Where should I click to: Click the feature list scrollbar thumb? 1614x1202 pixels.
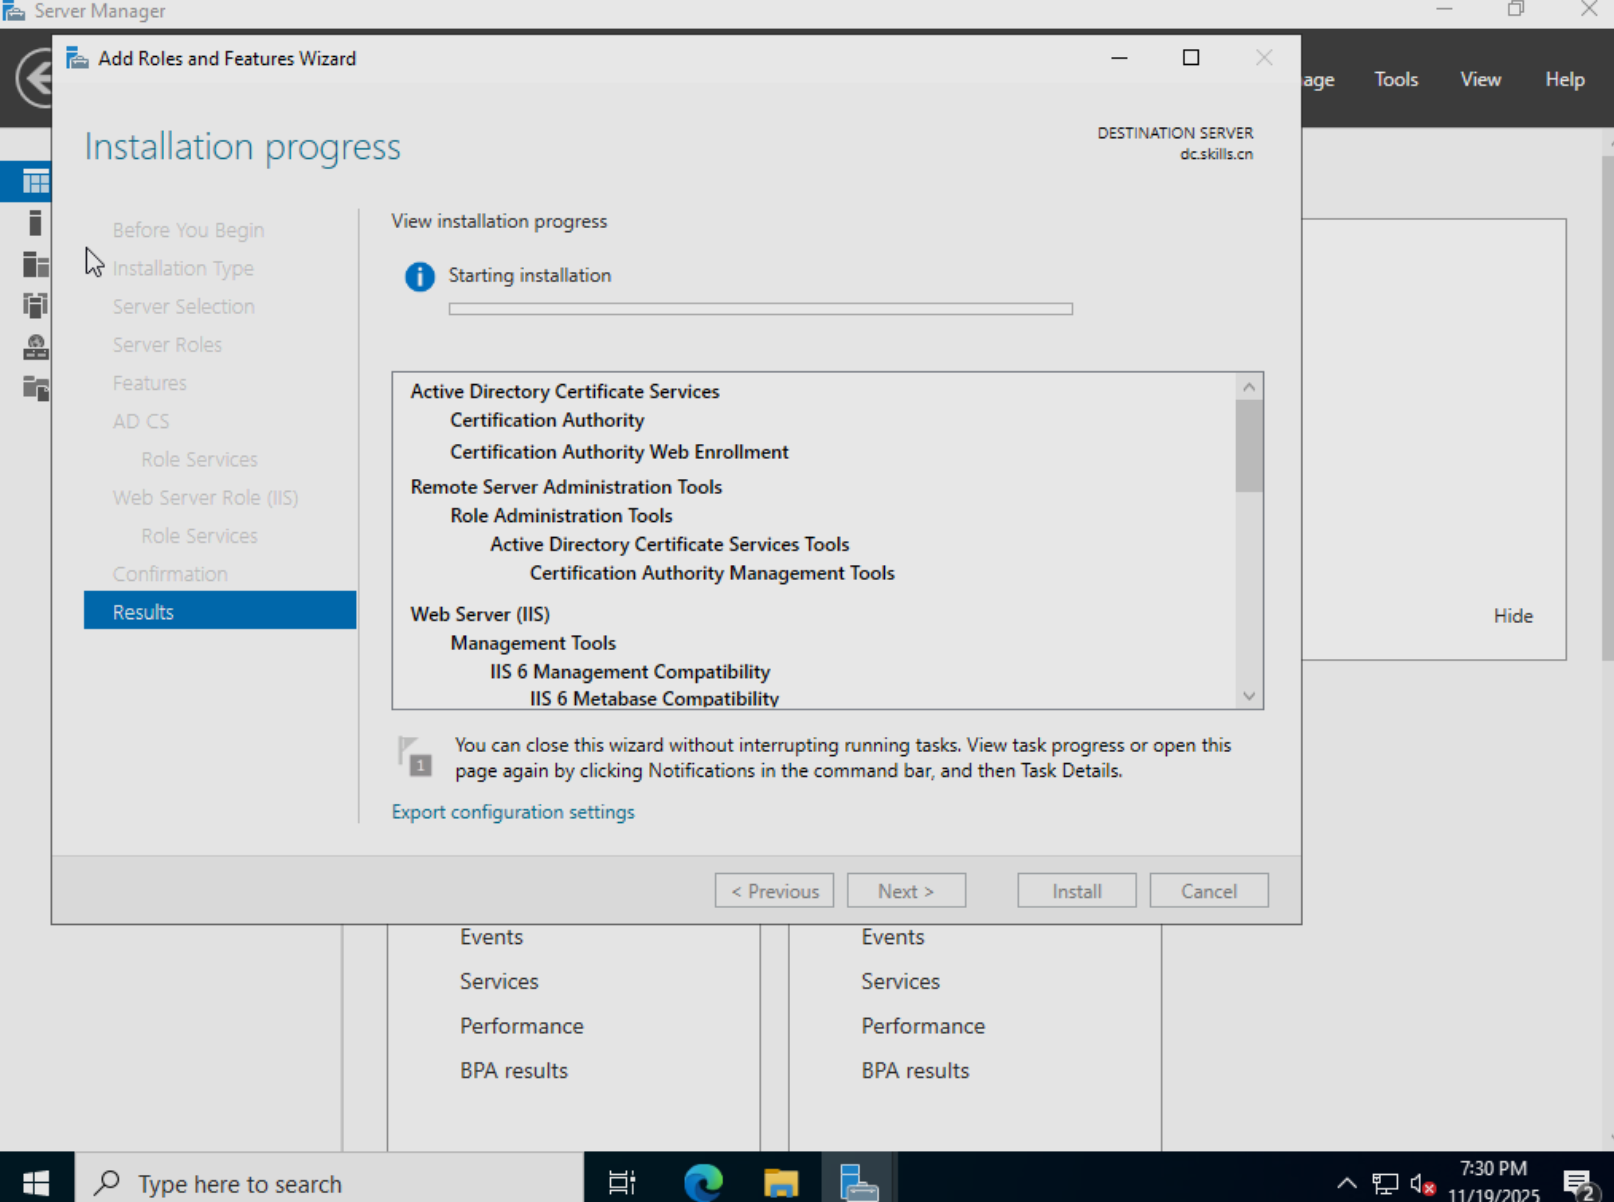pos(1249,446)
